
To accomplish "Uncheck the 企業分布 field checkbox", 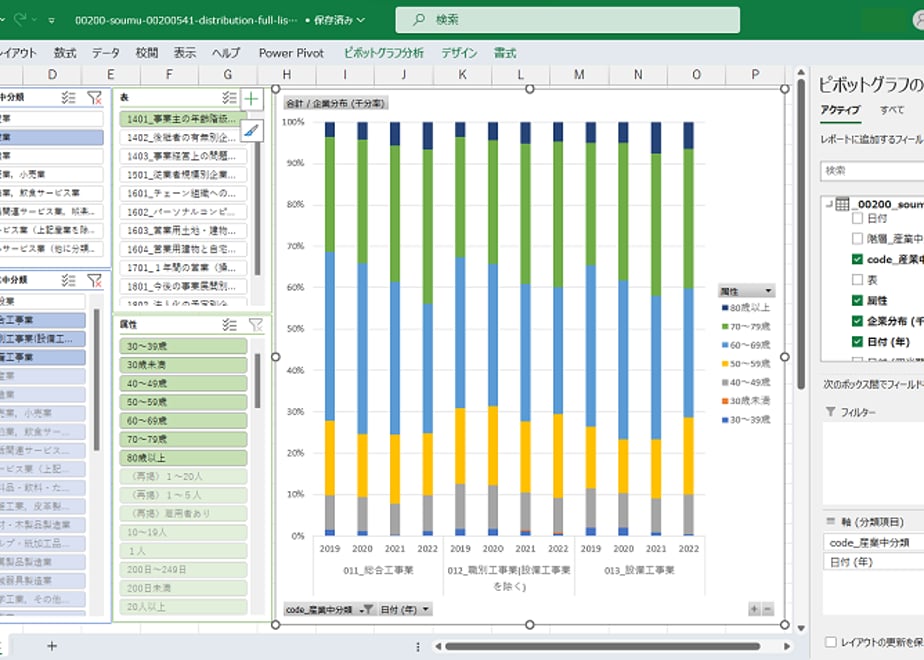I will pos(857,321).
